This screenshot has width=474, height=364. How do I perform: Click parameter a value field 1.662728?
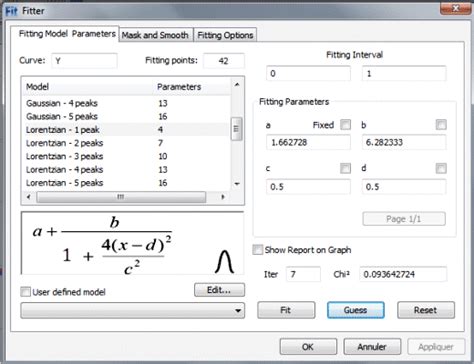point(308,142)
